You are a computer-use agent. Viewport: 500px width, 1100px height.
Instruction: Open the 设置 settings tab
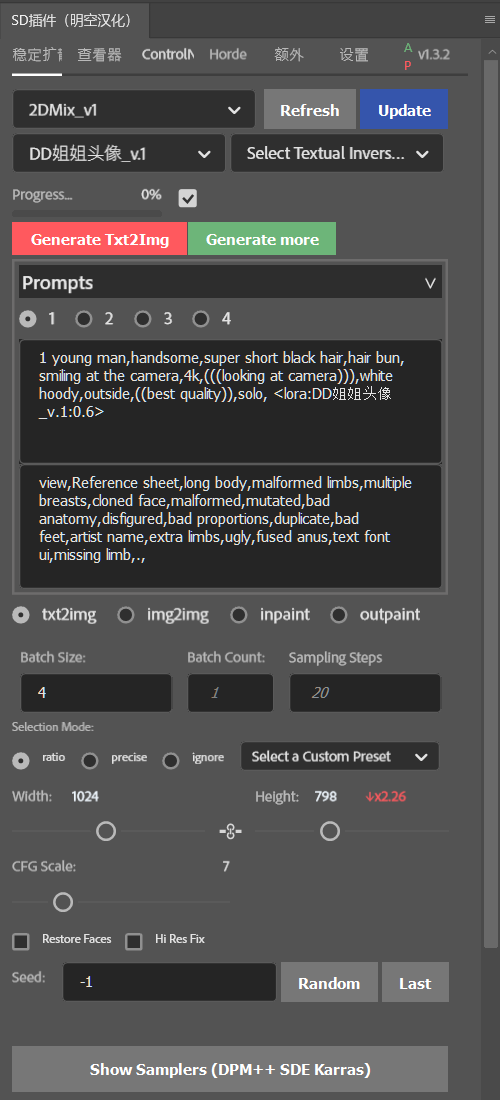tap(354, 55)
